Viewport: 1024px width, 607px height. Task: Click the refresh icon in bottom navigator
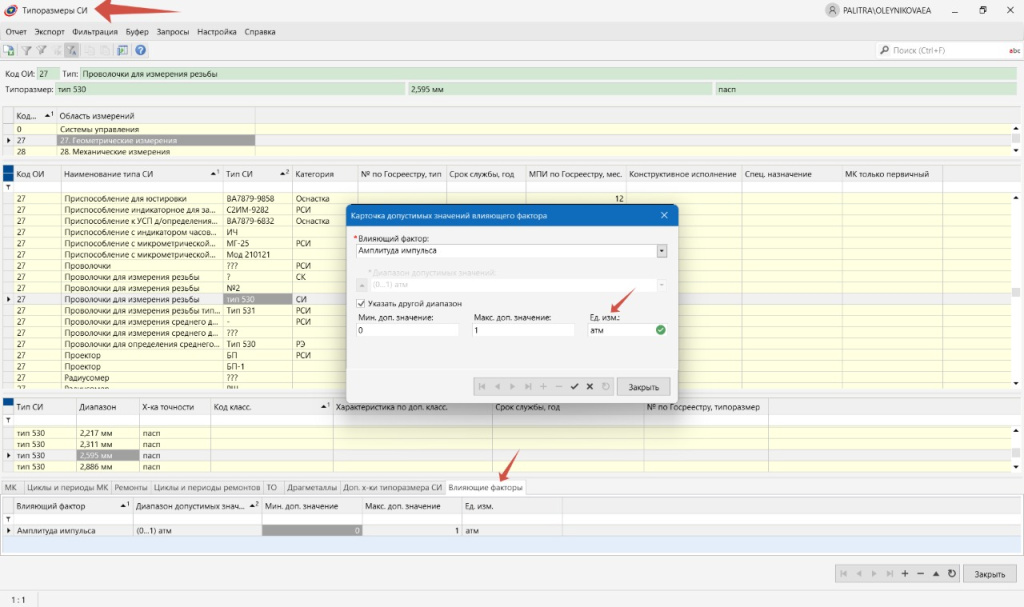[952, 574]
